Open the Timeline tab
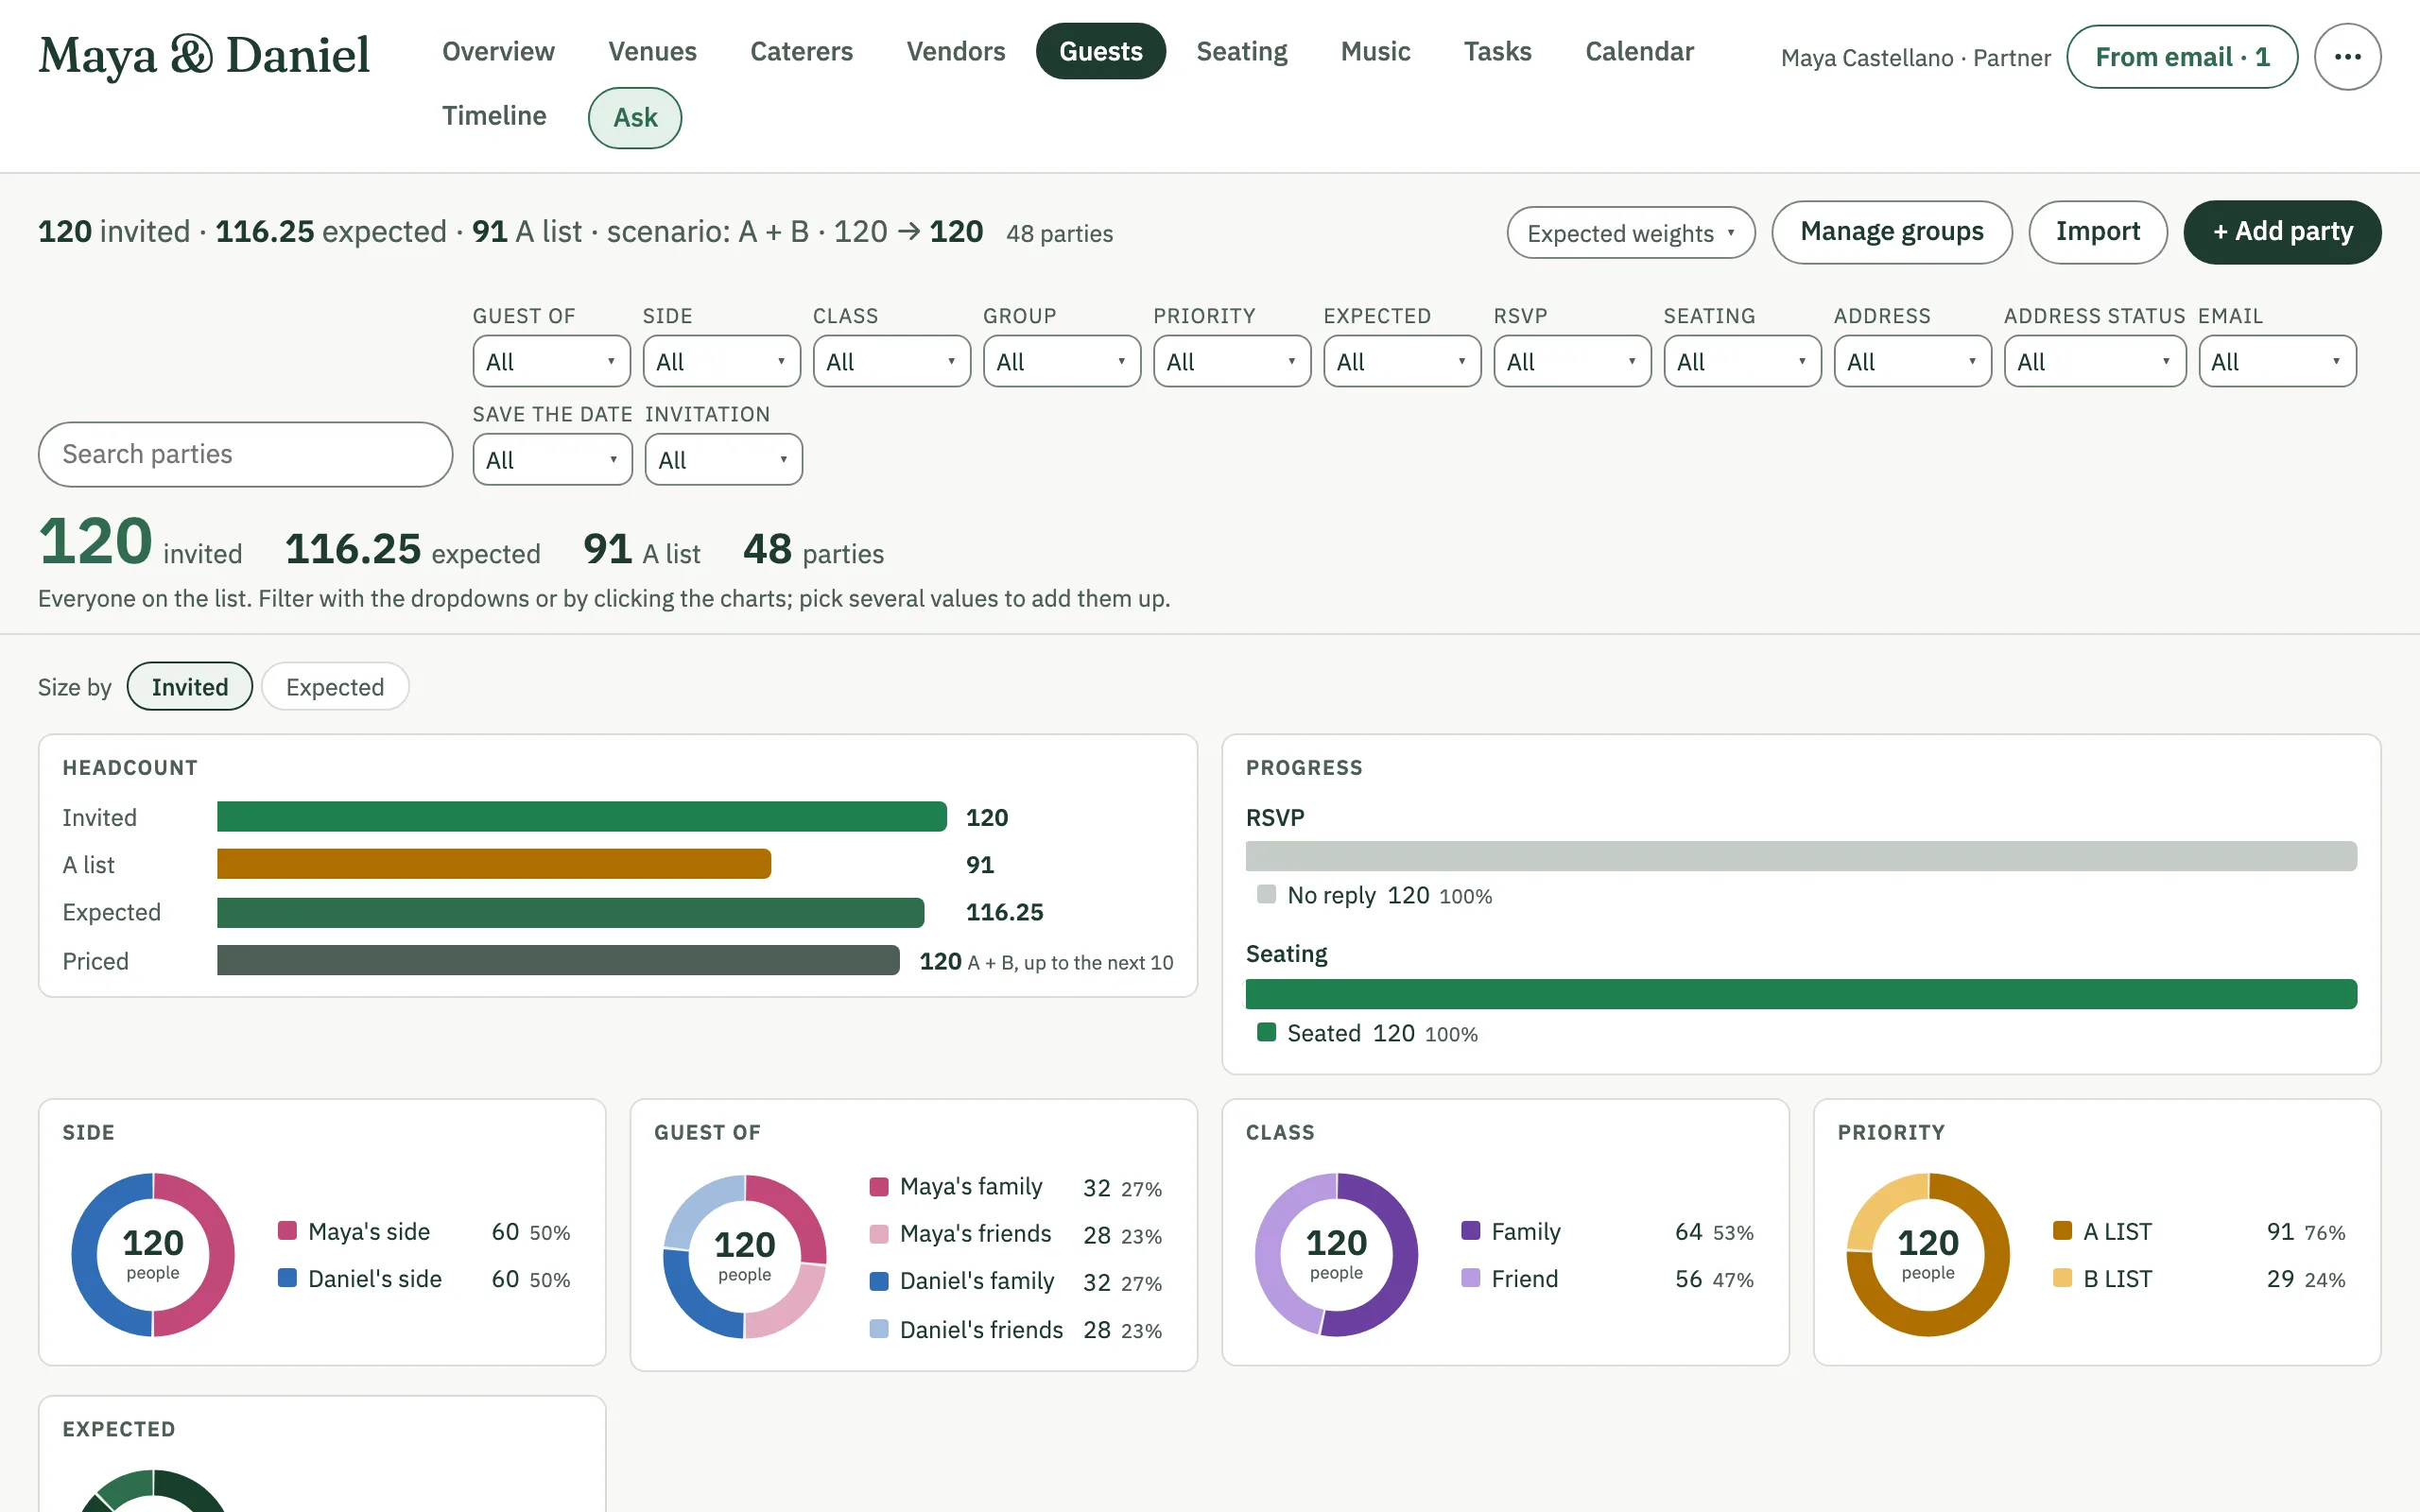The image size is (2420, 1512). [x=494, y=116]
